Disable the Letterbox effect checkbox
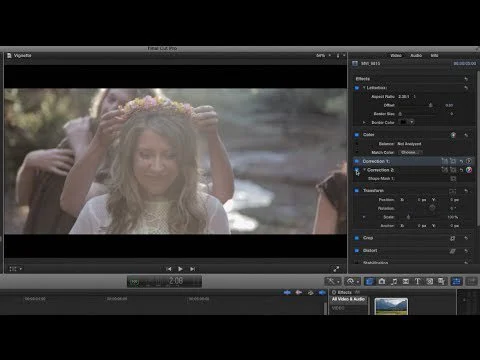Viewport: 480px width, 360px height. 356,88
